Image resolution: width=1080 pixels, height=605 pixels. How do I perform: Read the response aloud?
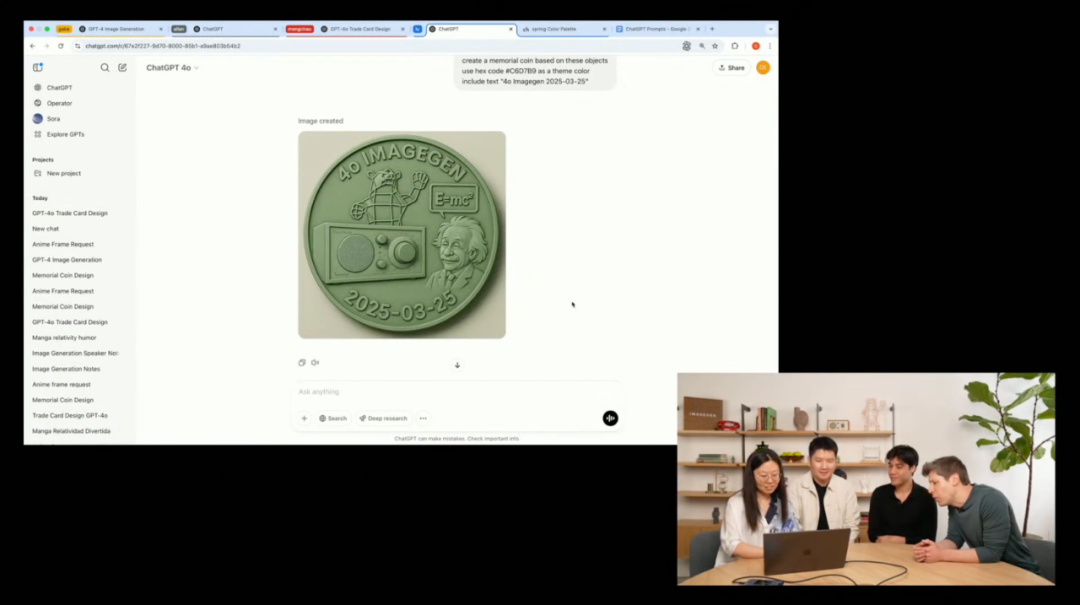(315, 363)
